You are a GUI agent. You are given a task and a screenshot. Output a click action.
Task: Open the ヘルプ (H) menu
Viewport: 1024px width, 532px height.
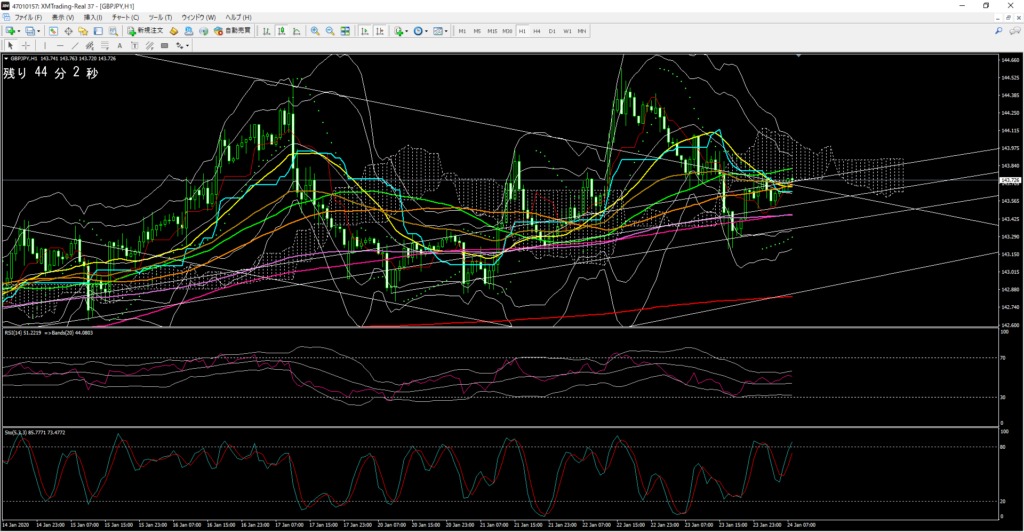pyautogui.click(x=238, y=18)
